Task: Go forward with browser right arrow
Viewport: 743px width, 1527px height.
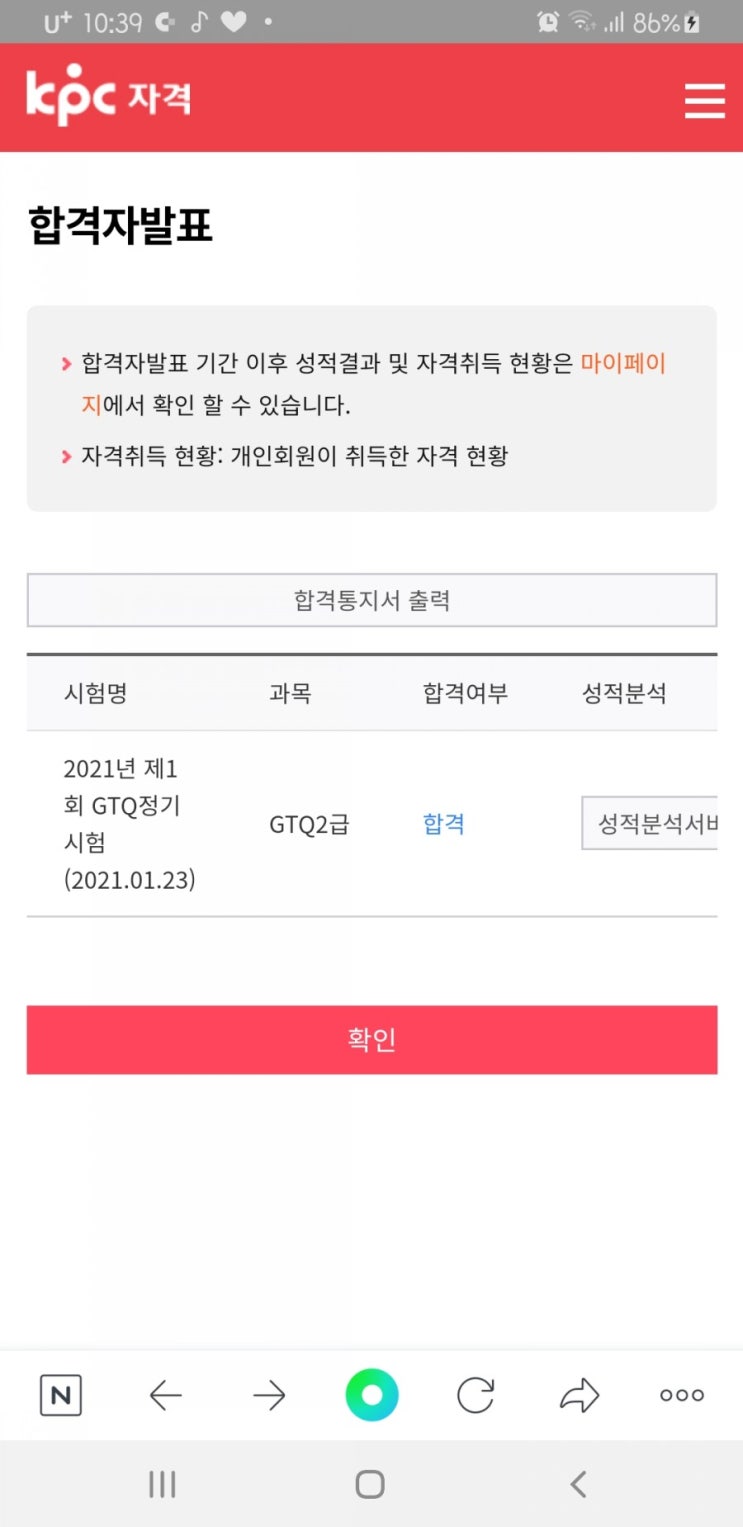Action: [x=270, y=1396]
